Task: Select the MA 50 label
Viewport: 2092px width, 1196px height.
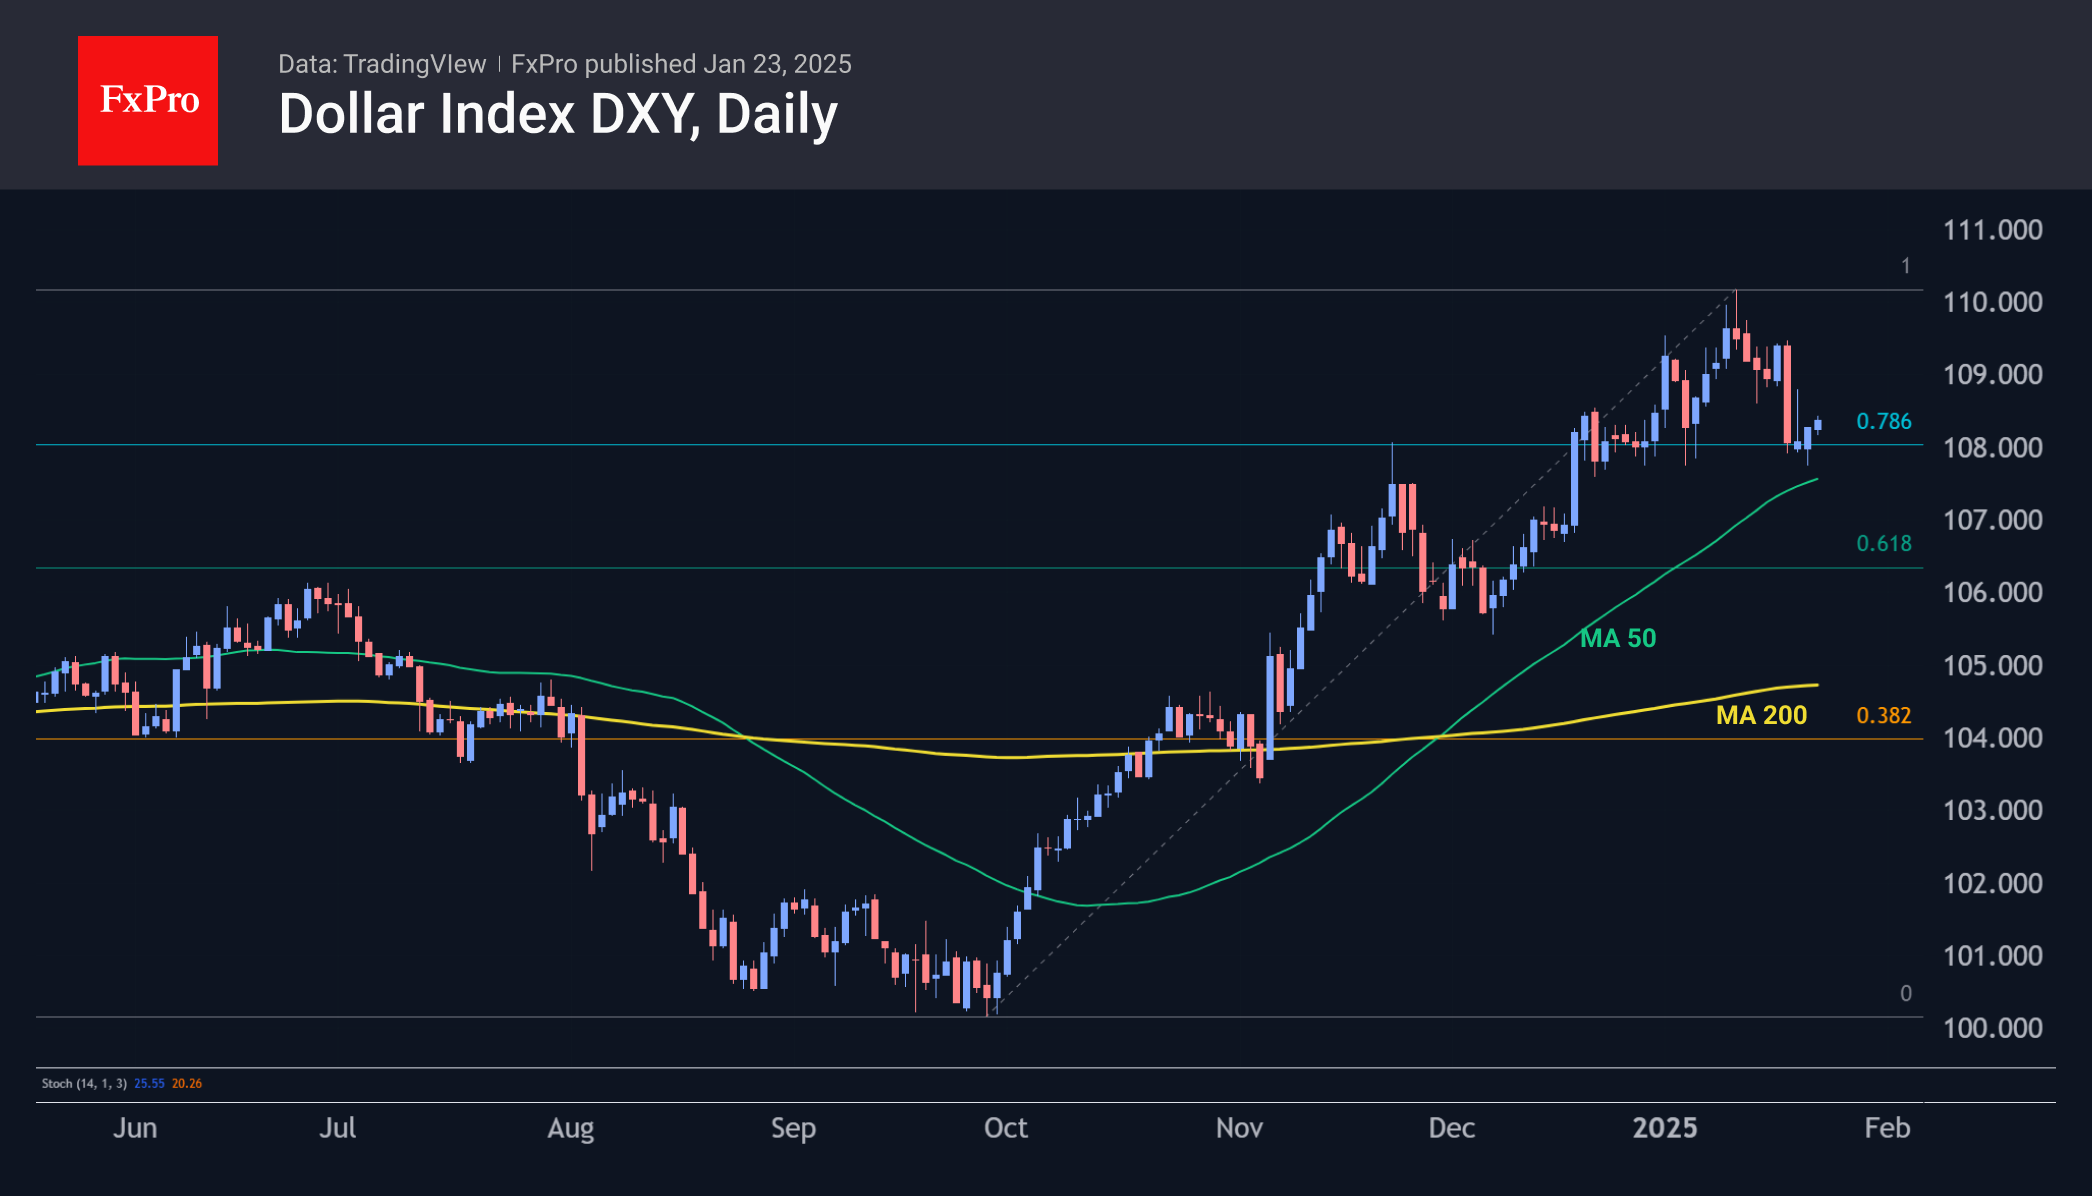Action: coord(1617,638)
